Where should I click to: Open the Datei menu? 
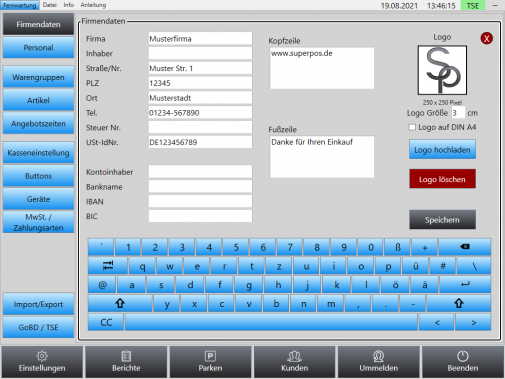(x=50, y=5)
